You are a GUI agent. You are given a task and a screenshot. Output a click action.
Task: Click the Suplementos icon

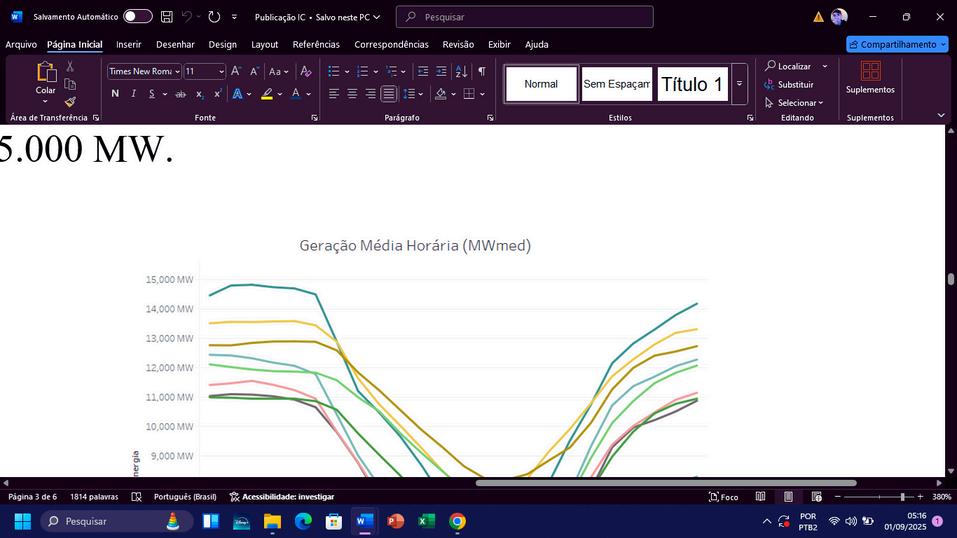tap(870, 71)
